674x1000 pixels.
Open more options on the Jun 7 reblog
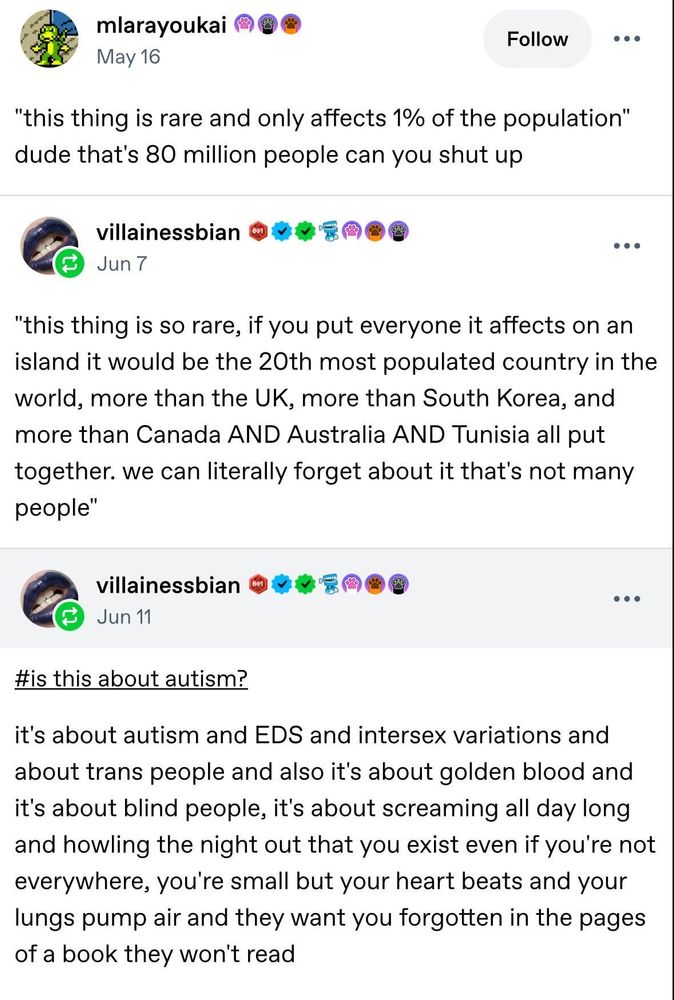627,245
